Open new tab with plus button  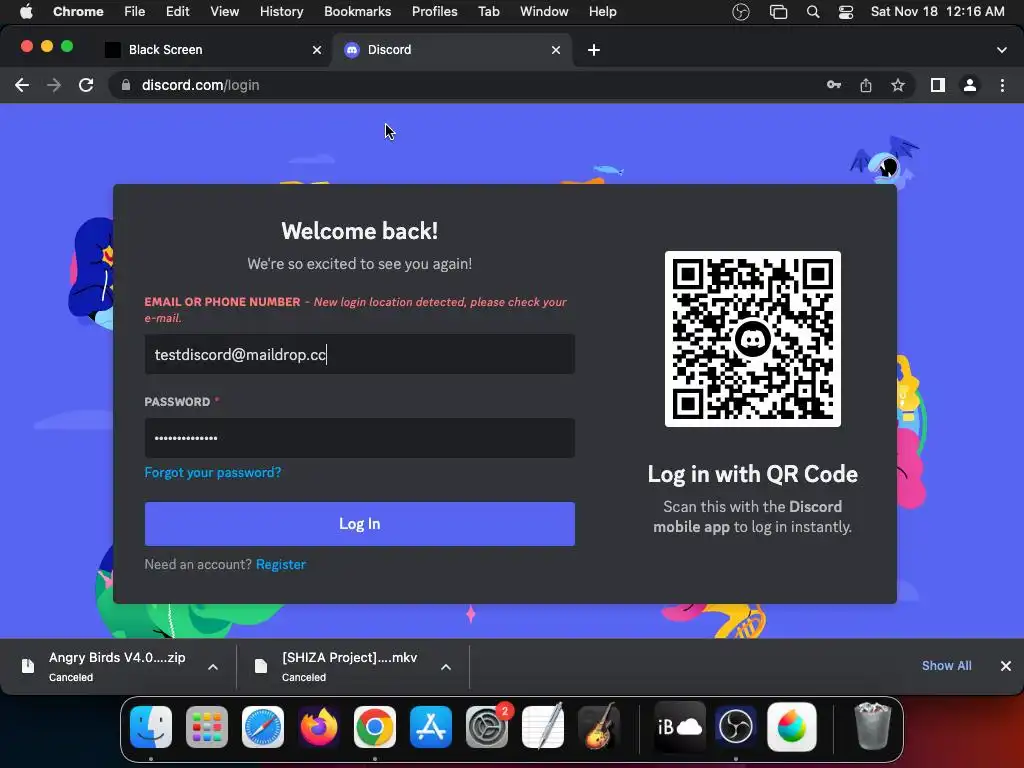point(594,50)
